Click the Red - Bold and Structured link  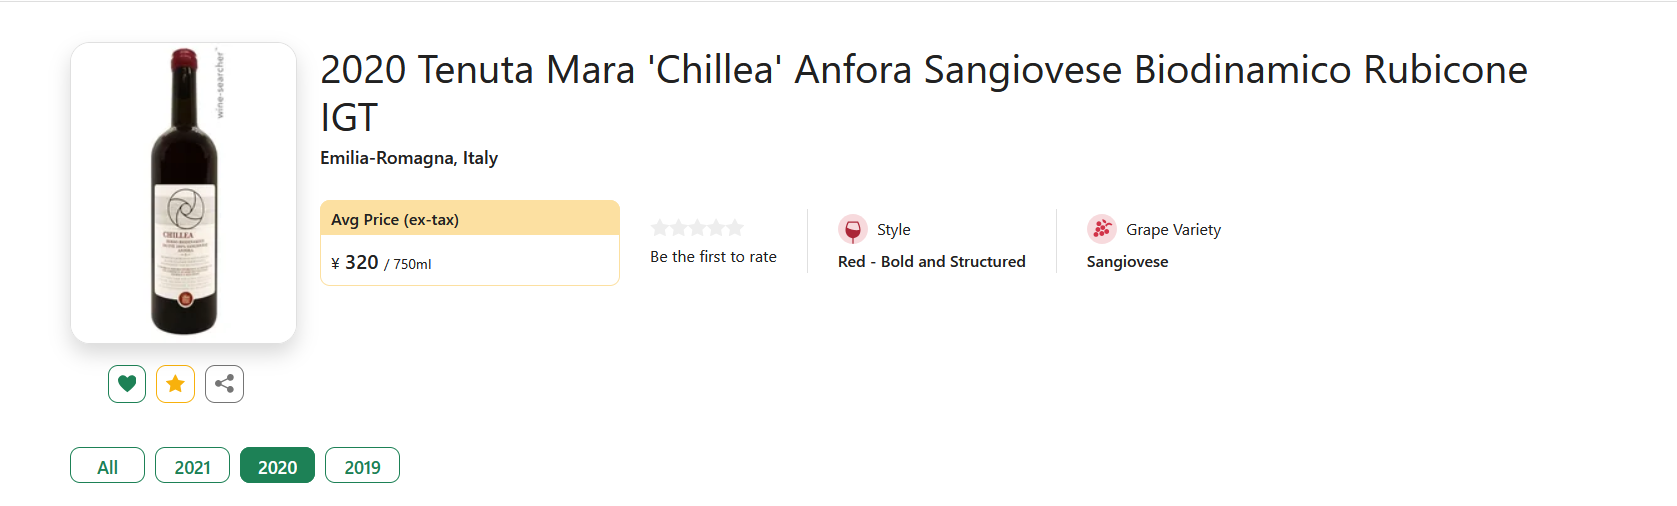[932, 262]
